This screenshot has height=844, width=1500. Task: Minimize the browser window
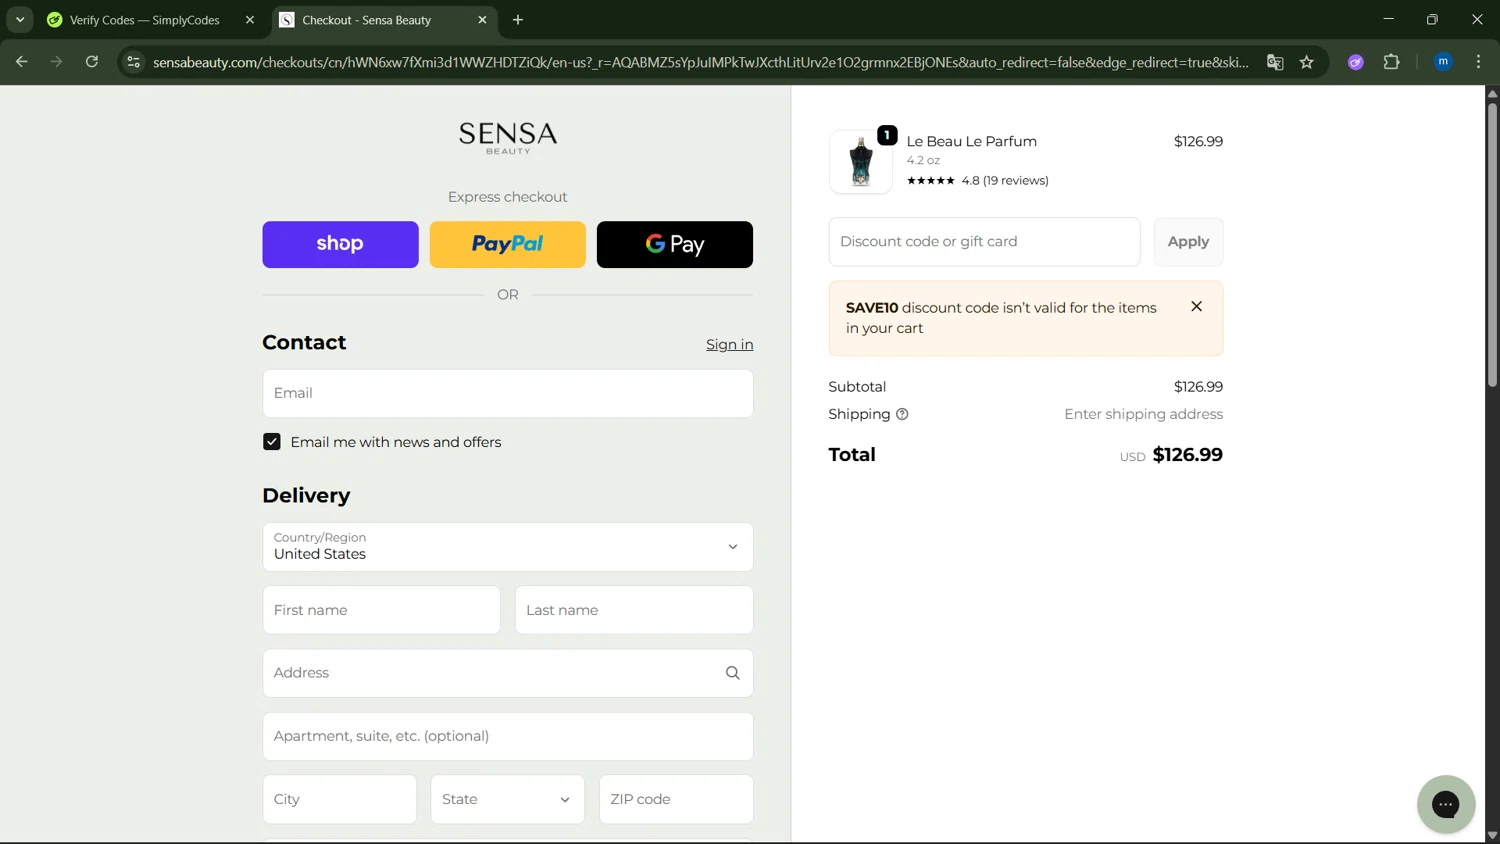1388,19
